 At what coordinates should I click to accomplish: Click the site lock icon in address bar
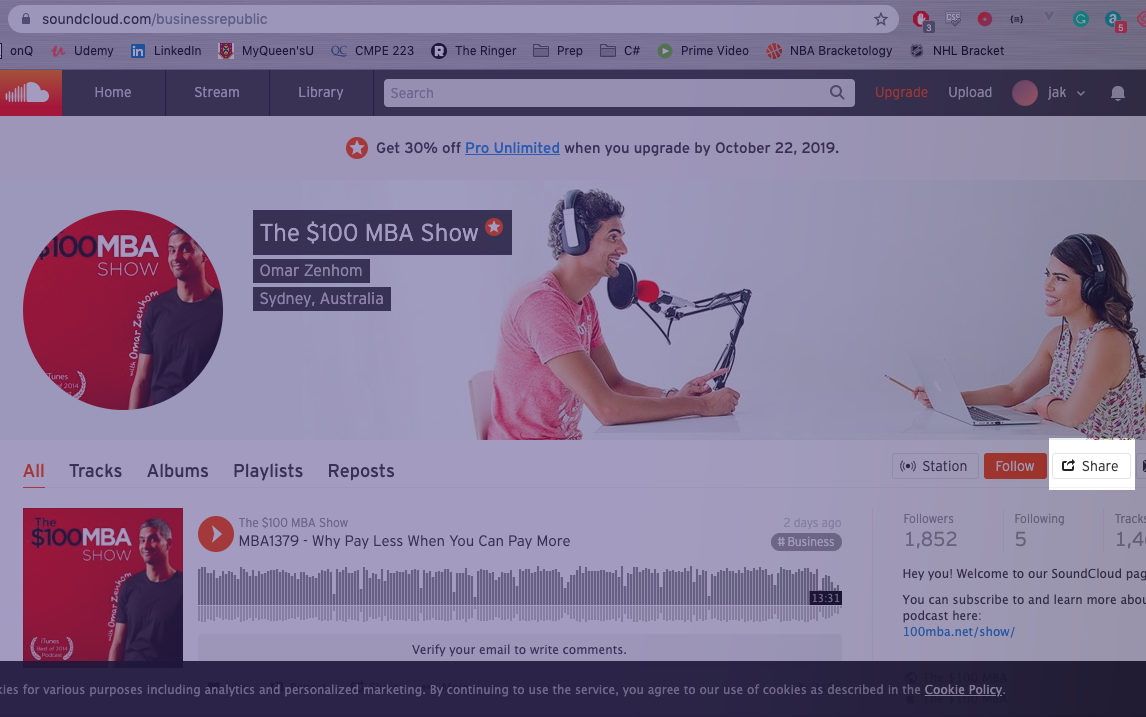coord(26,19)
